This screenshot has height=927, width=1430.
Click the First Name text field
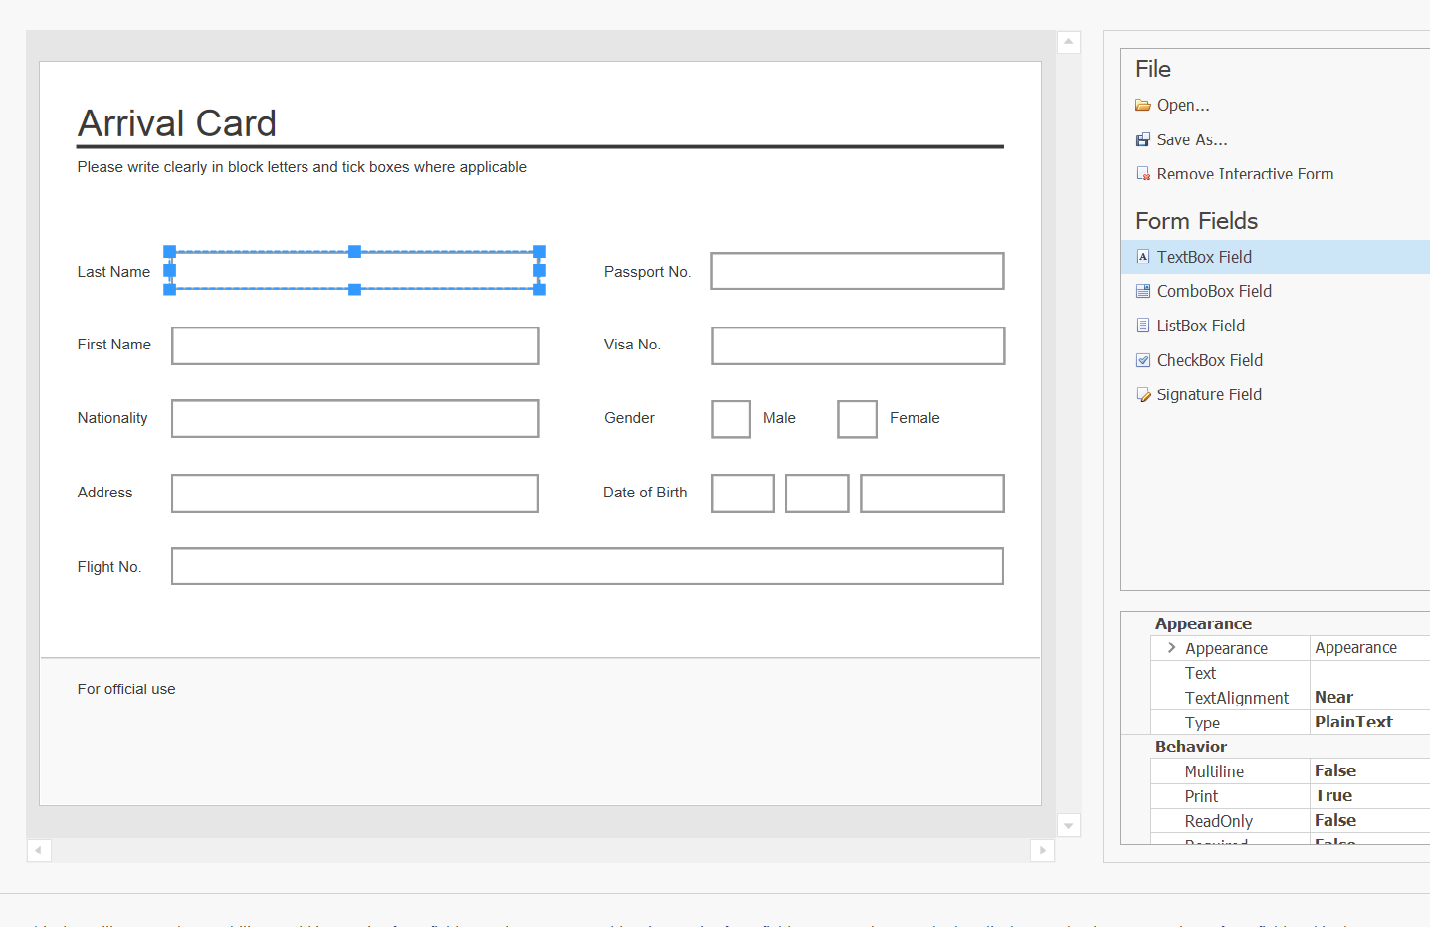click(x=355, y=346)
